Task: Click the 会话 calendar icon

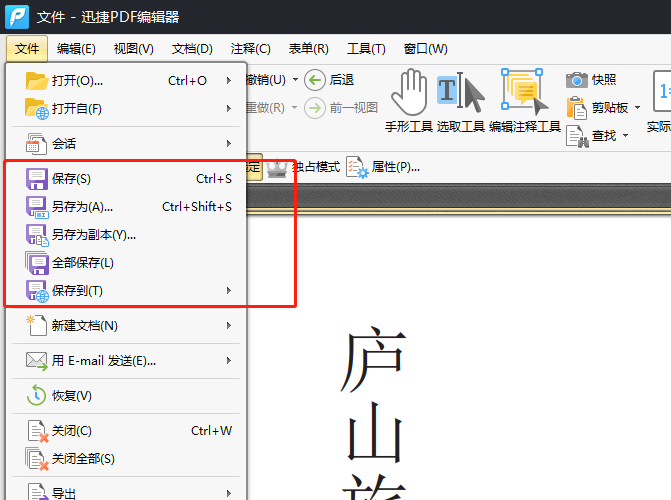Action: 36,144
